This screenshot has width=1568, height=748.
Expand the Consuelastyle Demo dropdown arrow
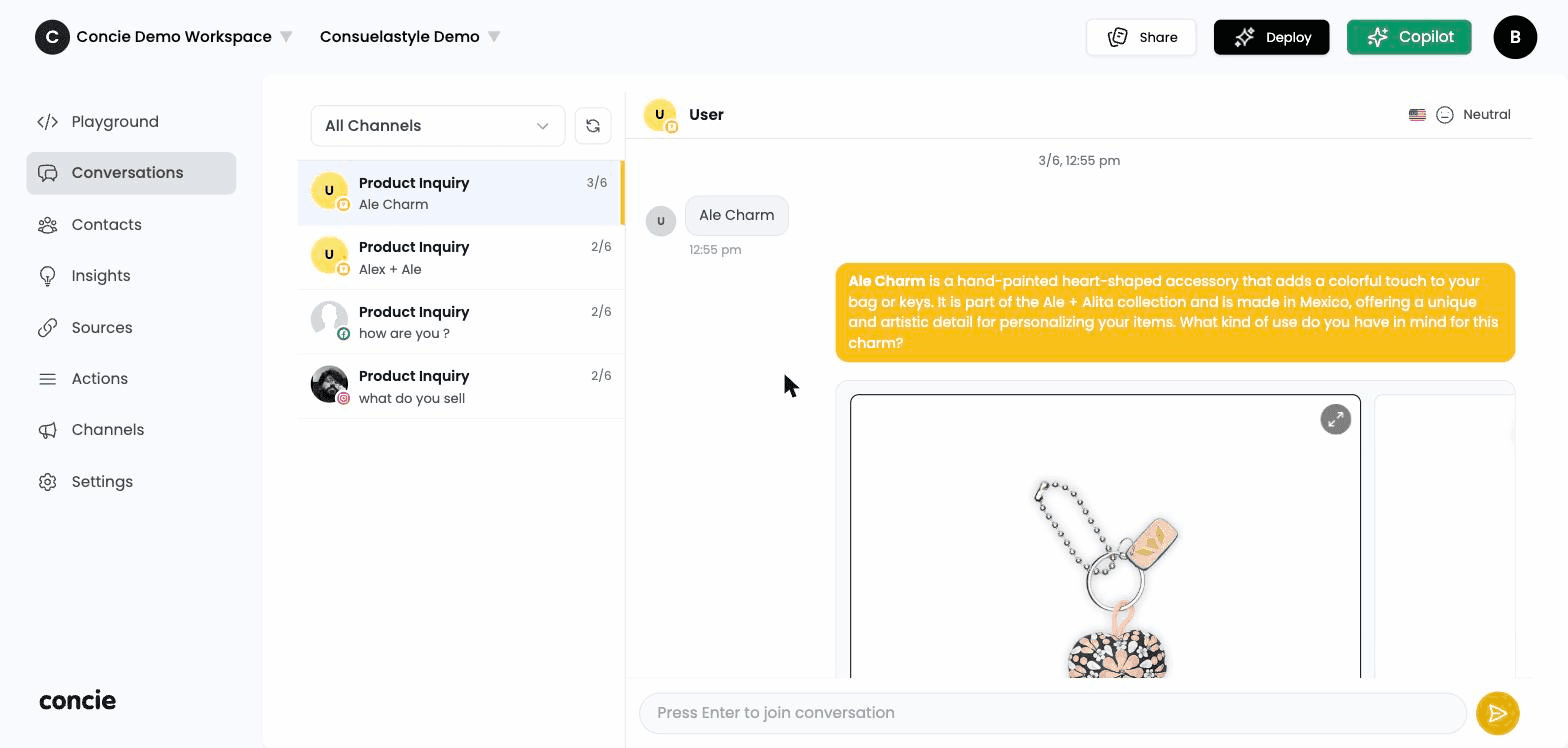[x=494, y=37]
